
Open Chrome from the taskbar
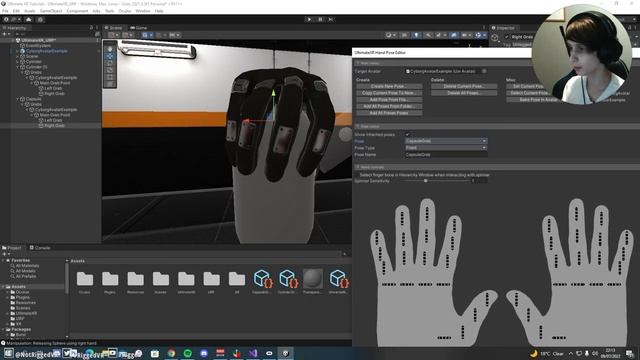(171, 353)
